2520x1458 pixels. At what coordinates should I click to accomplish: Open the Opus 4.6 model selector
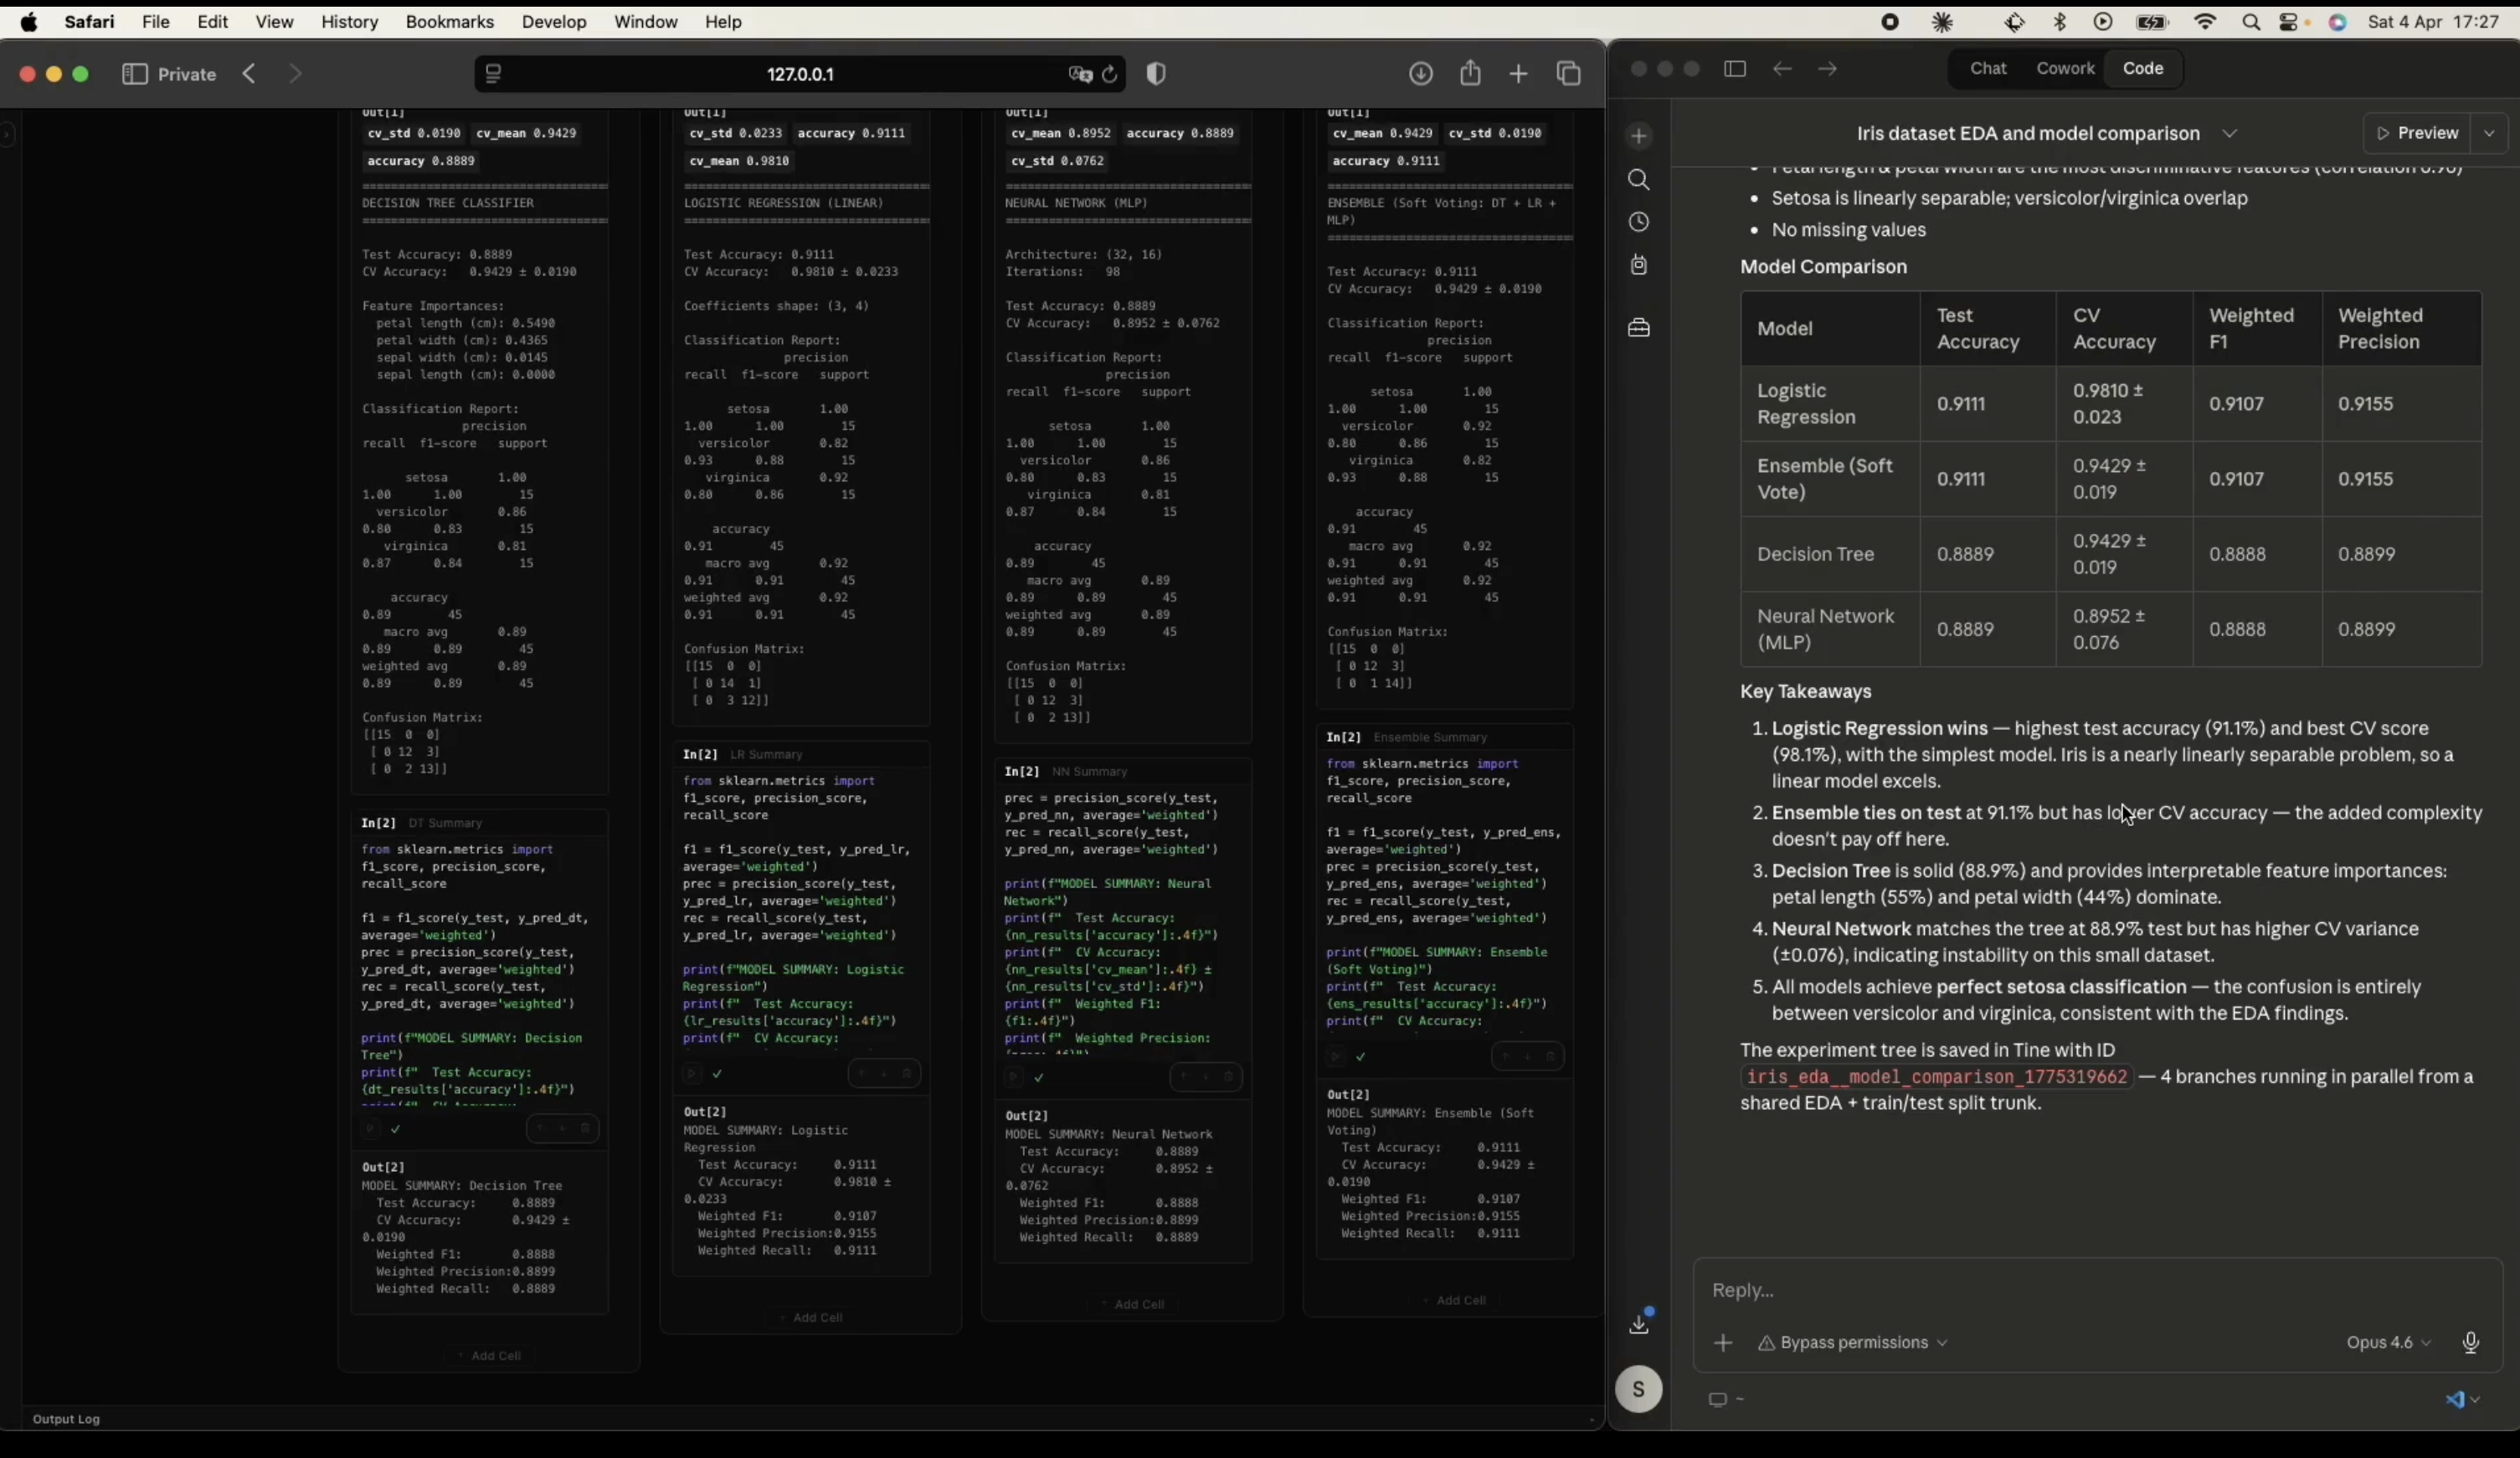pyautogui.click(x=2388, y=1343)
